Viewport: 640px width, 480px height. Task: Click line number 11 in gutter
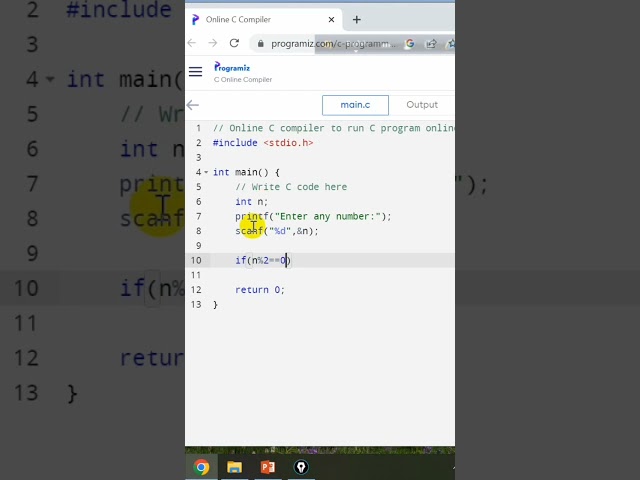(x=196, y=275)
